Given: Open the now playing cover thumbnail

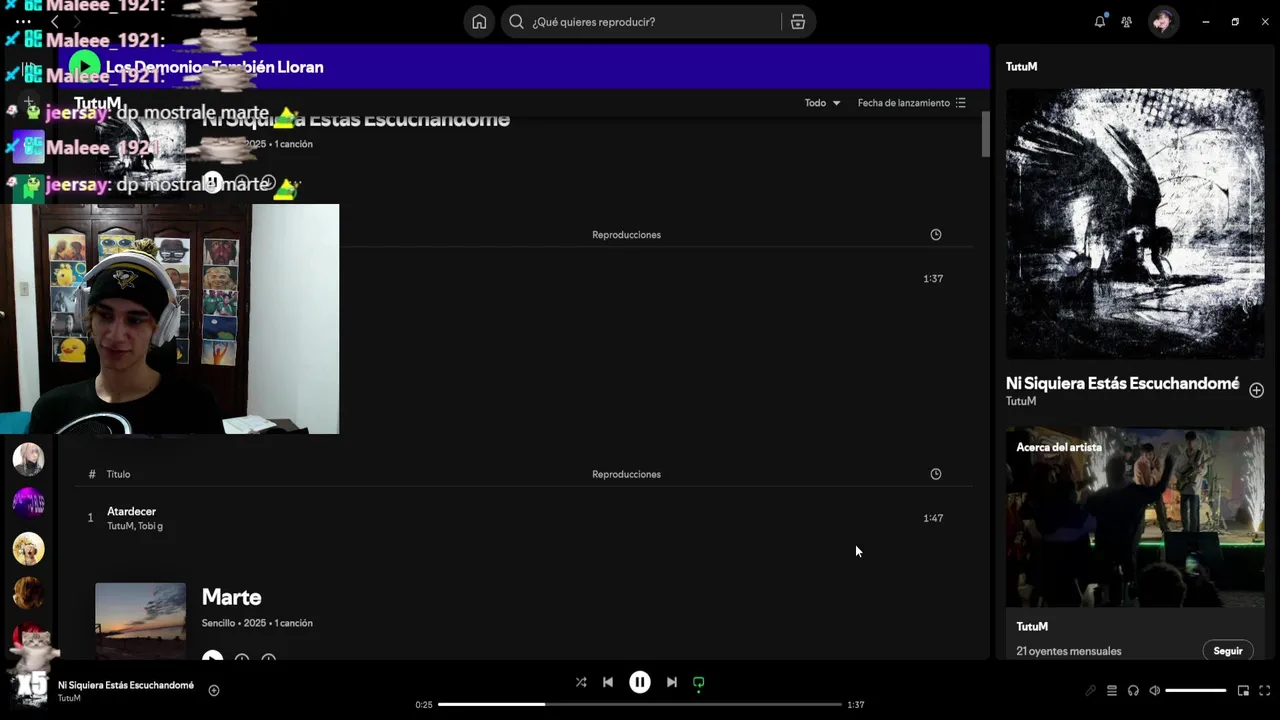Looking at the screenshot, I should point(30,689).
